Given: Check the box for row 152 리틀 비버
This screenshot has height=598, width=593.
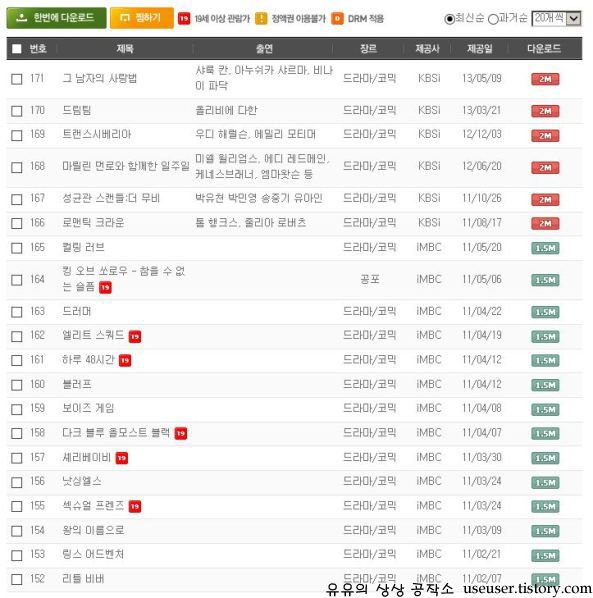Looking at the screenshot, I should 17,579.
